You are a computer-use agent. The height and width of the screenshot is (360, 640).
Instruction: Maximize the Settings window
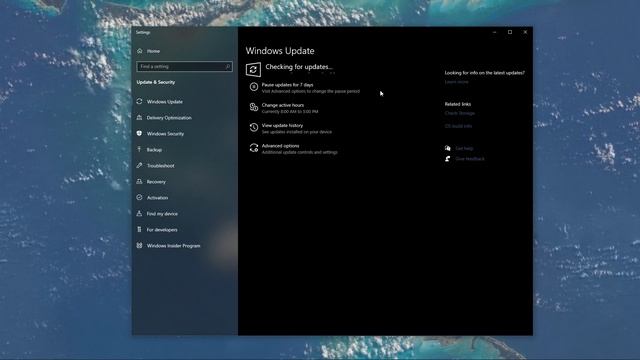click(x=510, y=32)
